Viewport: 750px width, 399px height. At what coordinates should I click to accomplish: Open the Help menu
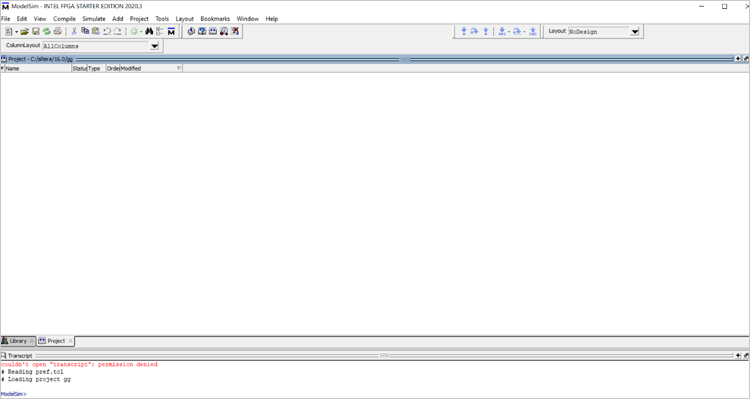click(x=272, y=19)
